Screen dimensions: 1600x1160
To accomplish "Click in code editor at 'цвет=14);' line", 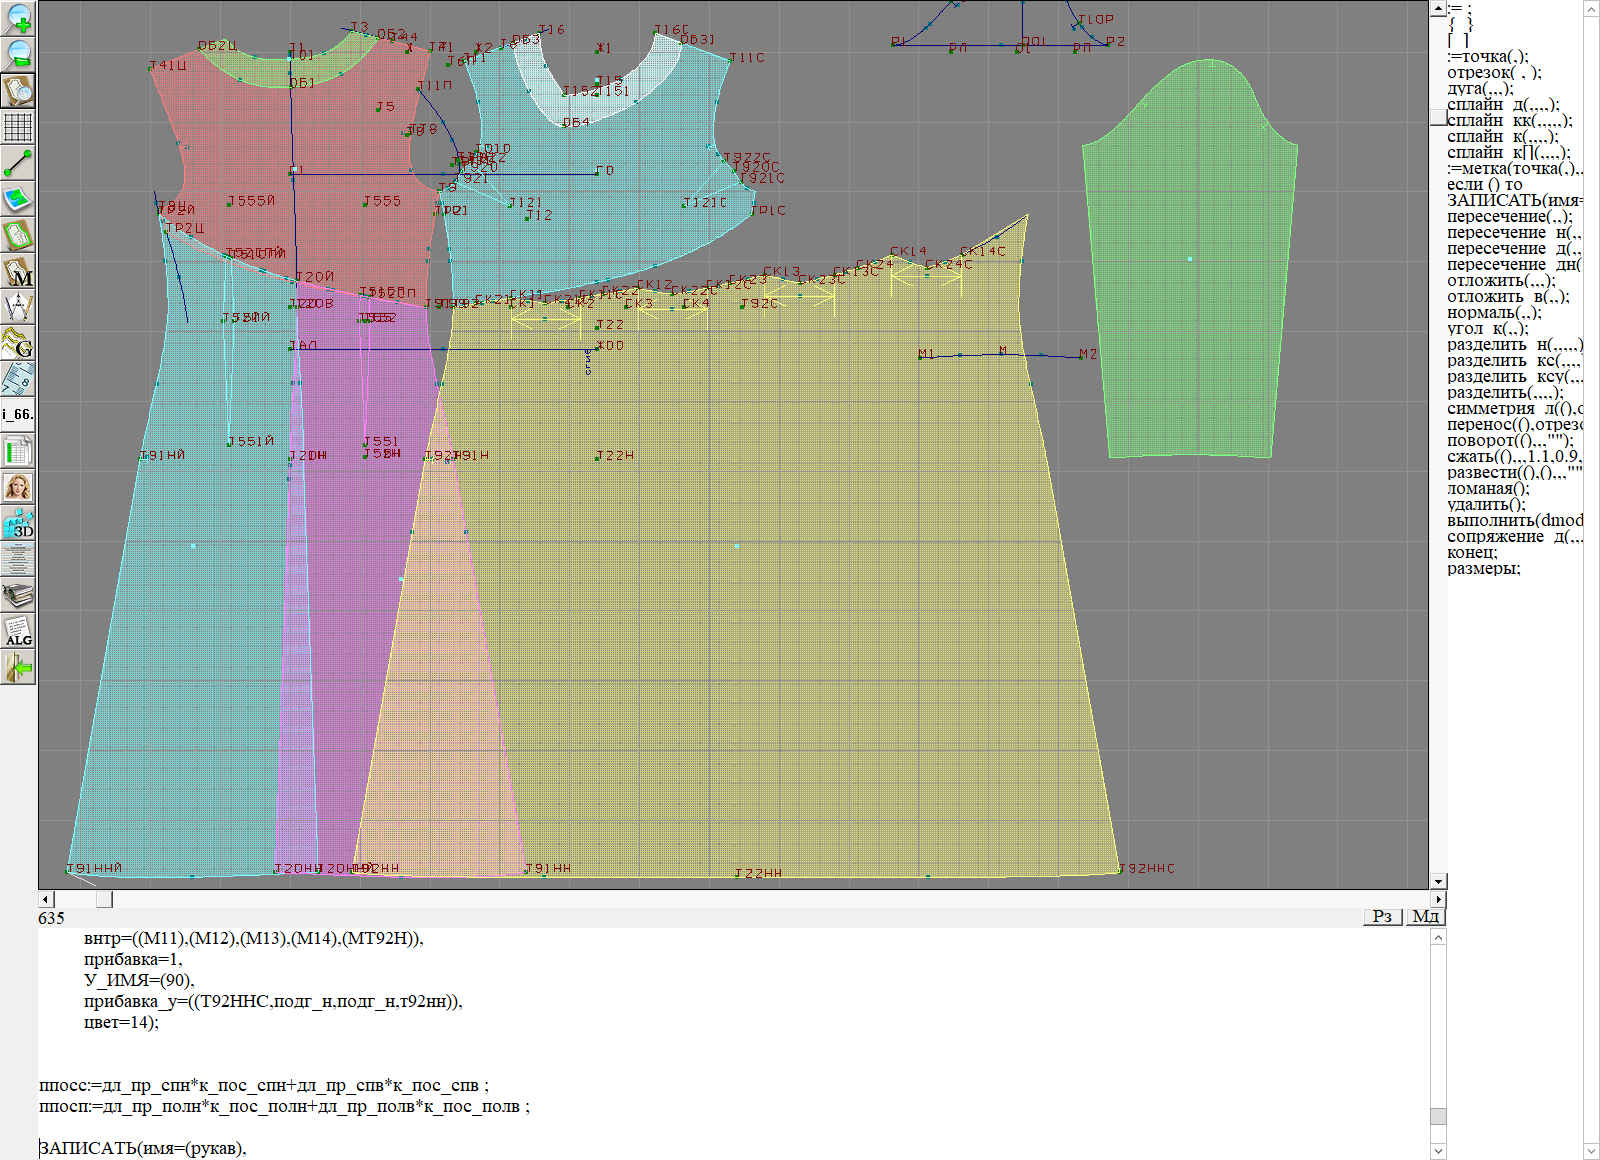I will point(121,1022).
